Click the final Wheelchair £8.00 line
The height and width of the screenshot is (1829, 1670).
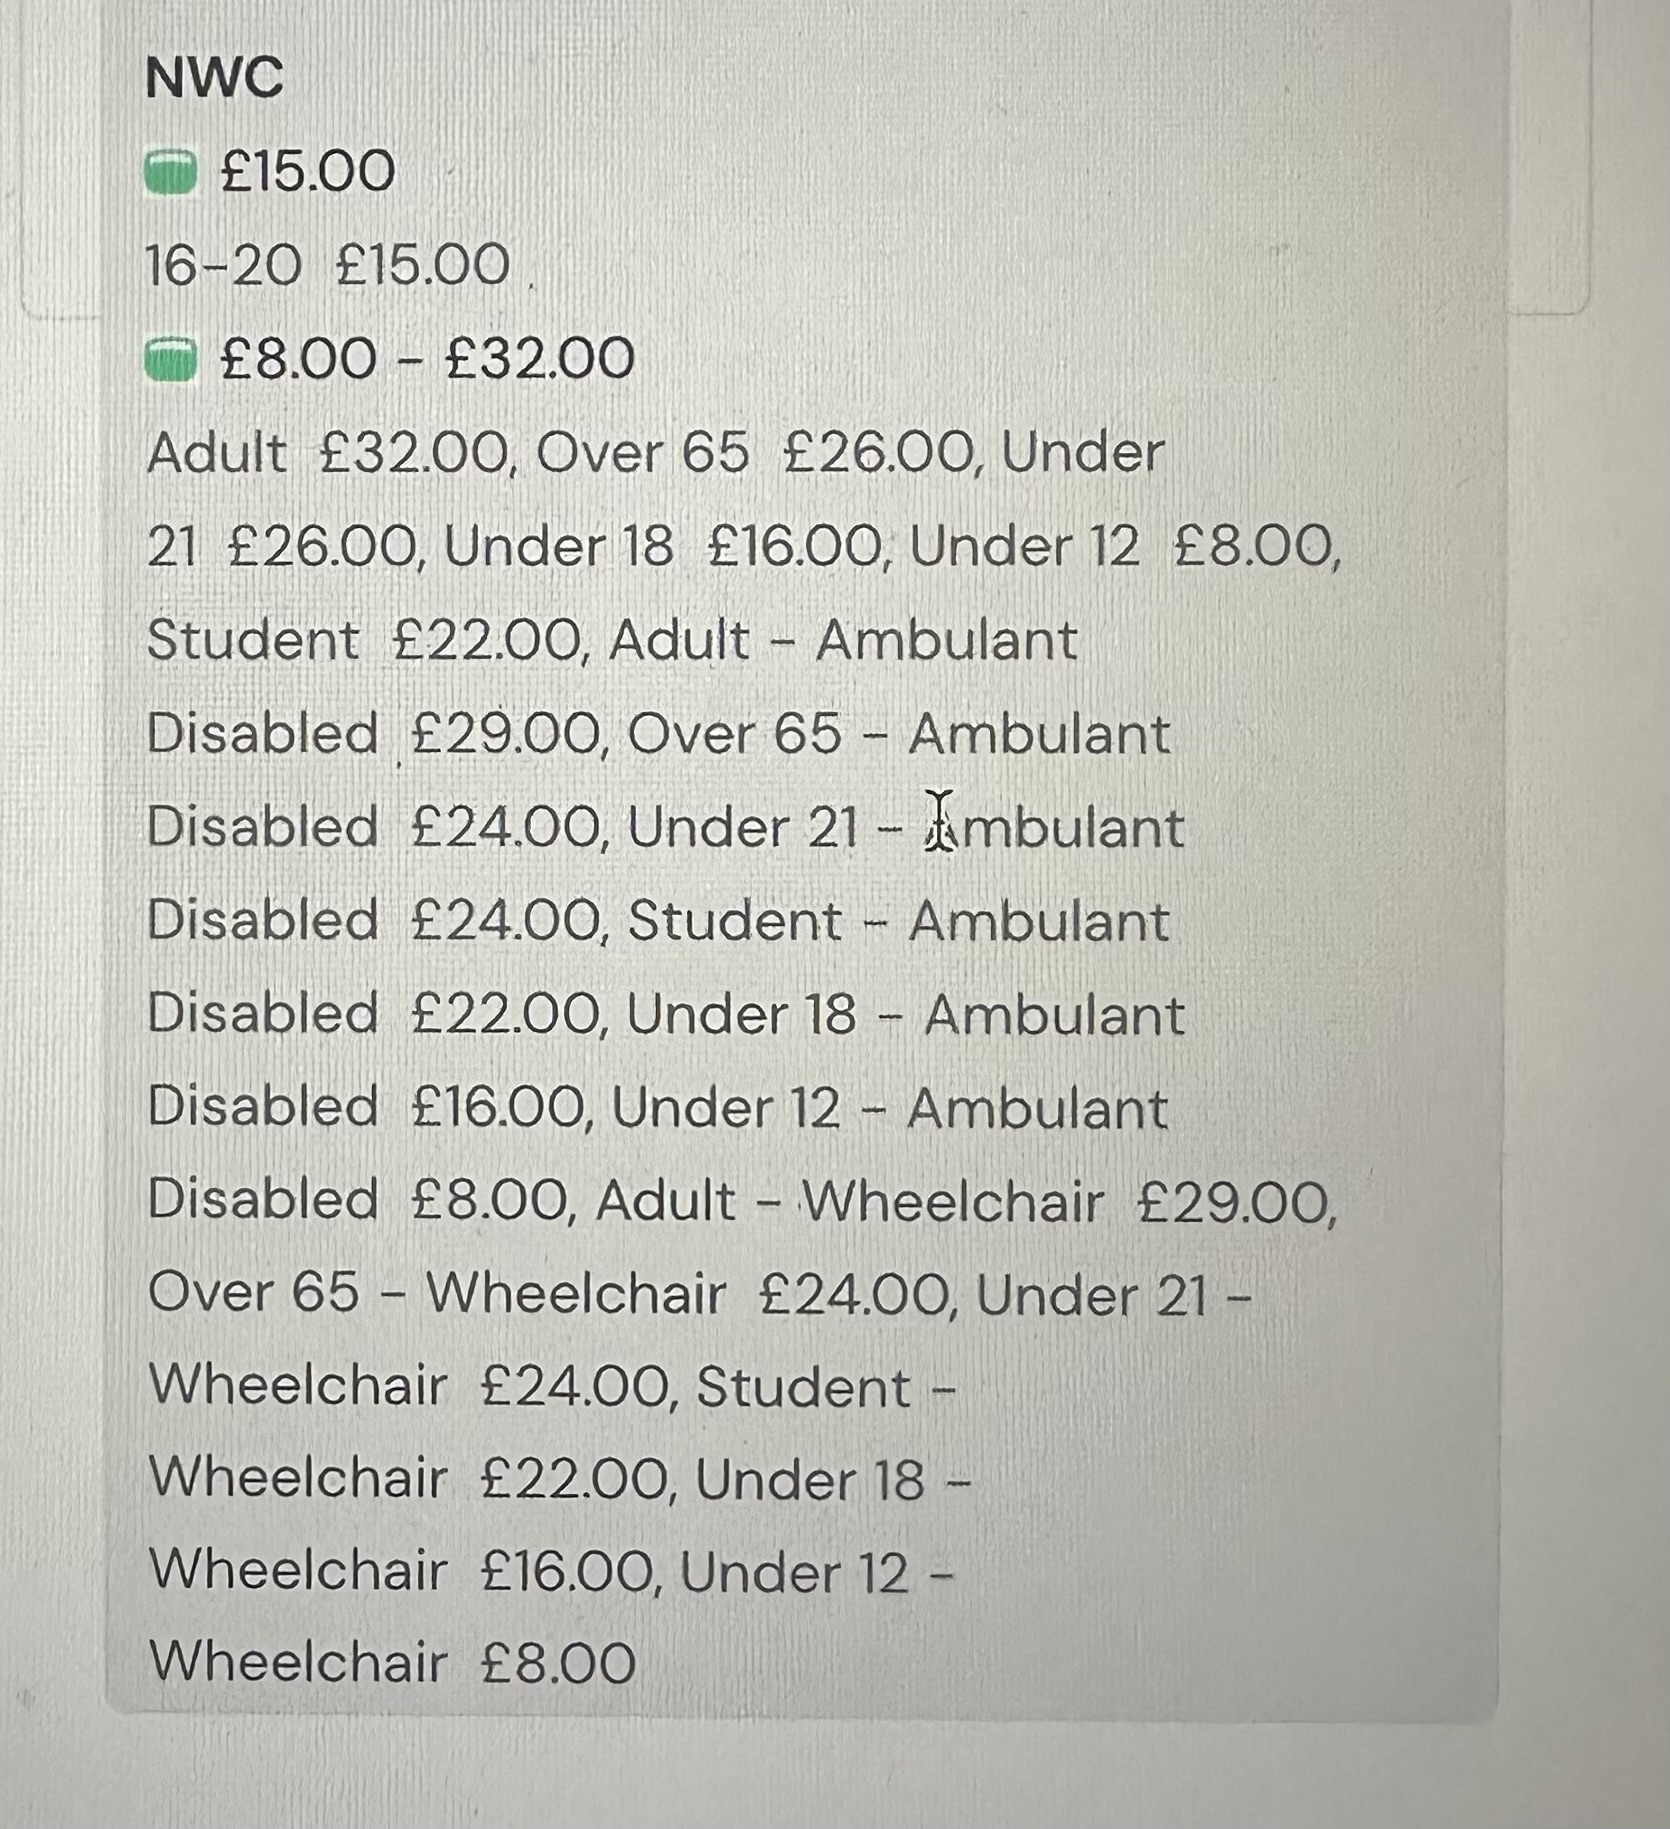tap(392, 1663)
